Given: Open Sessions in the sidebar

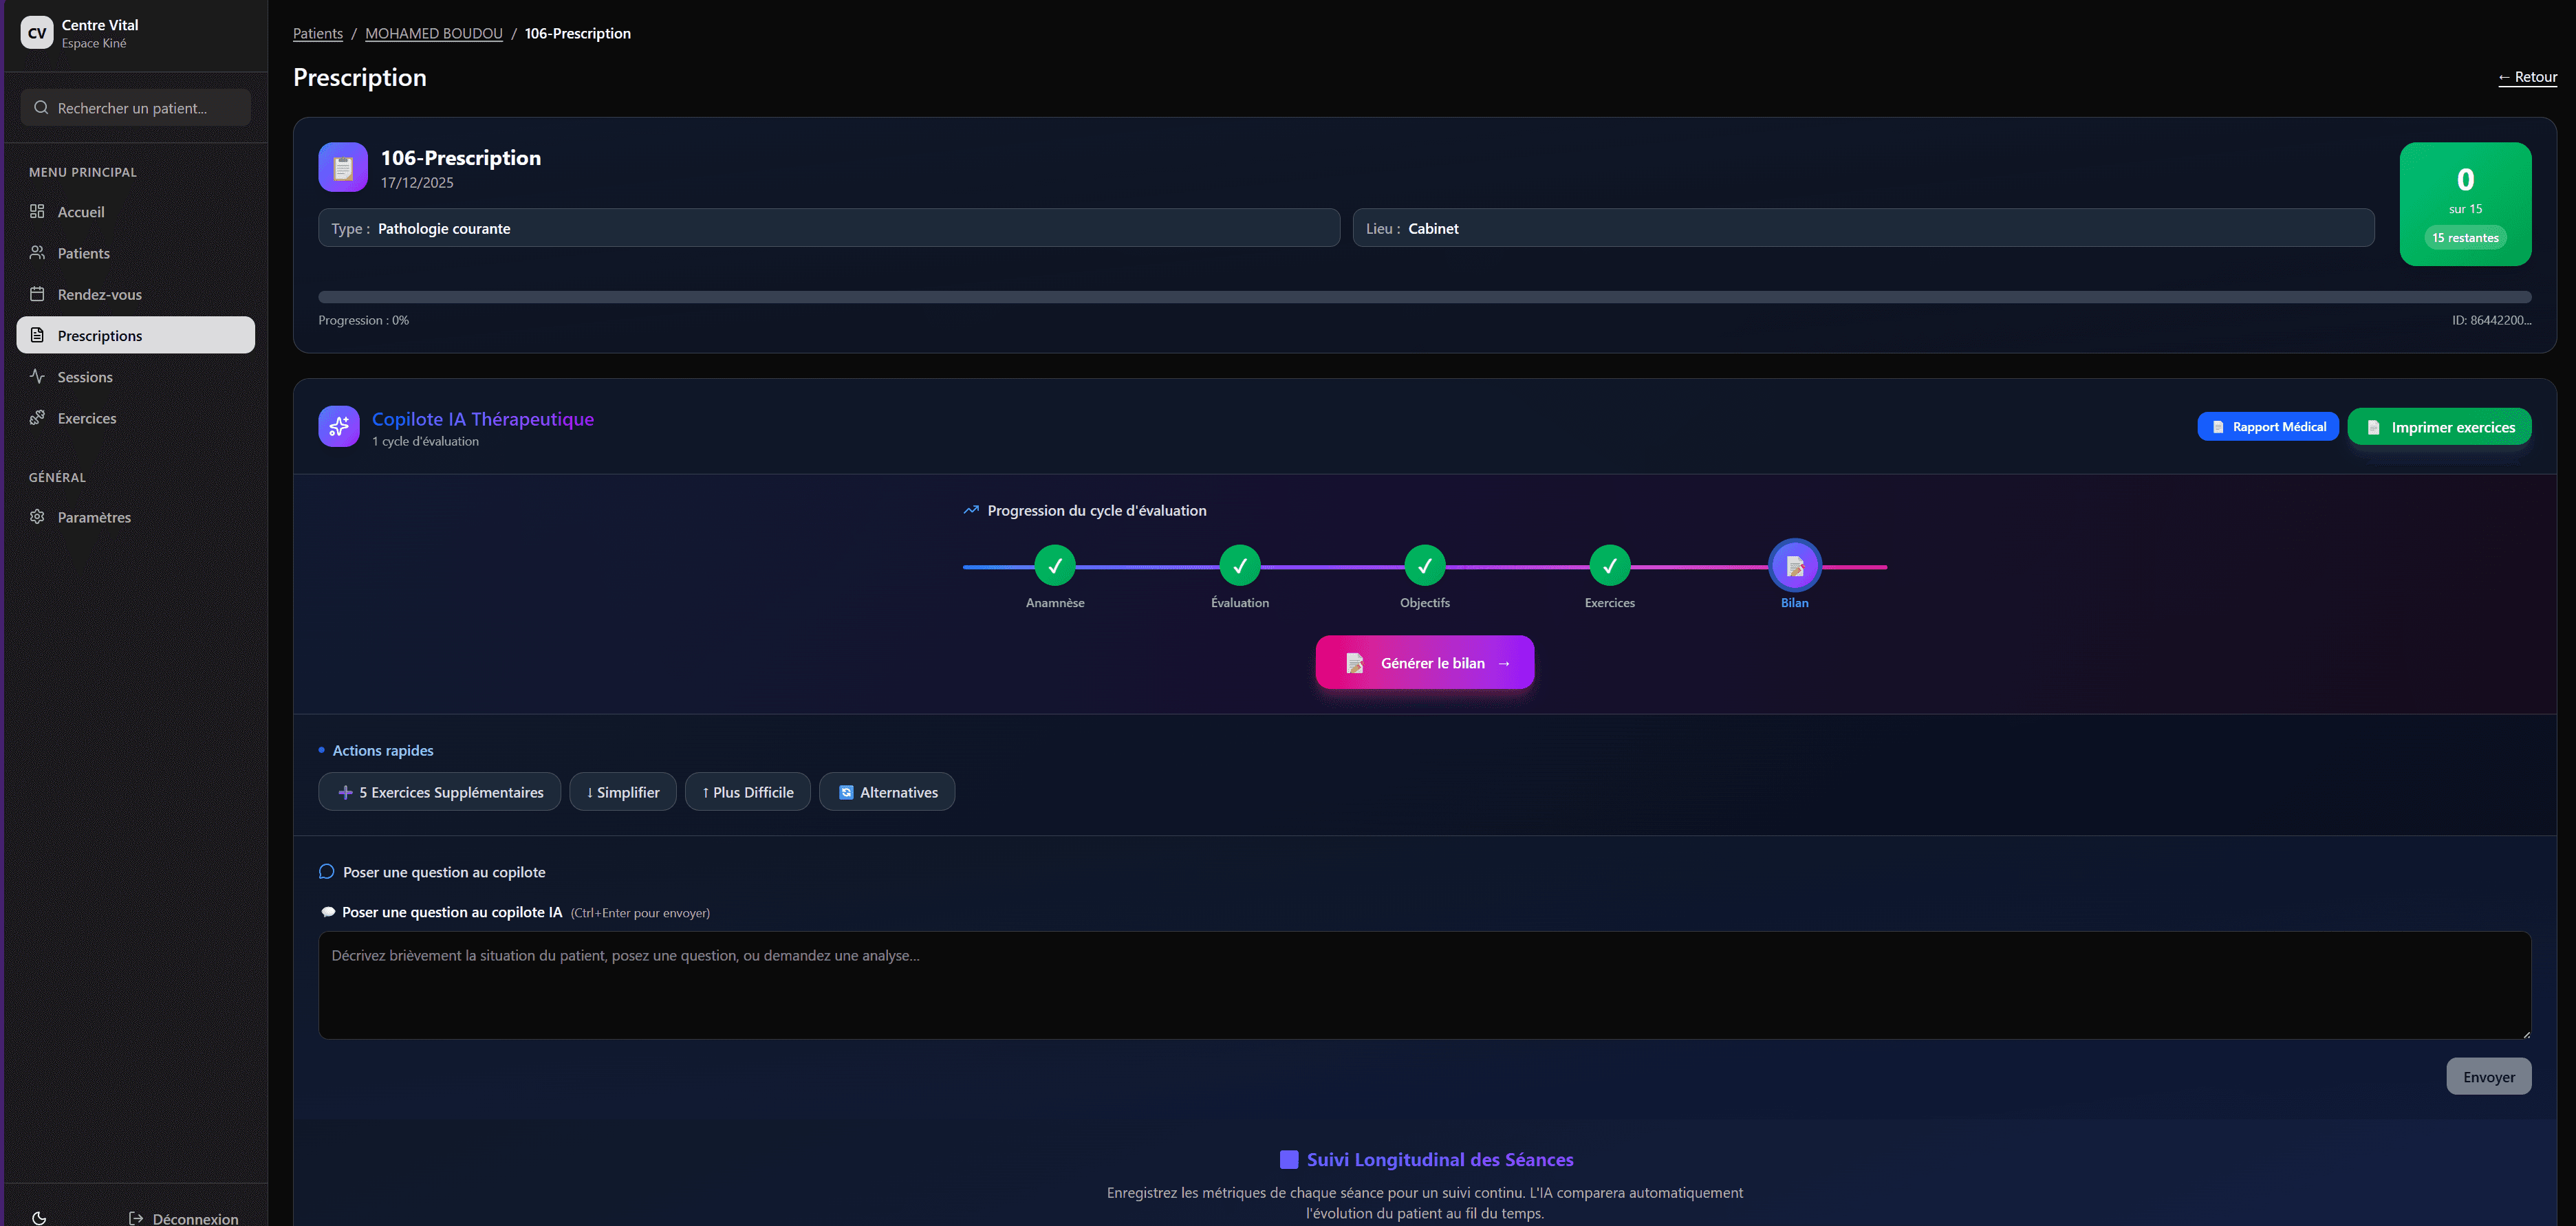Looking at the screenshot, I should coord(85,377).
